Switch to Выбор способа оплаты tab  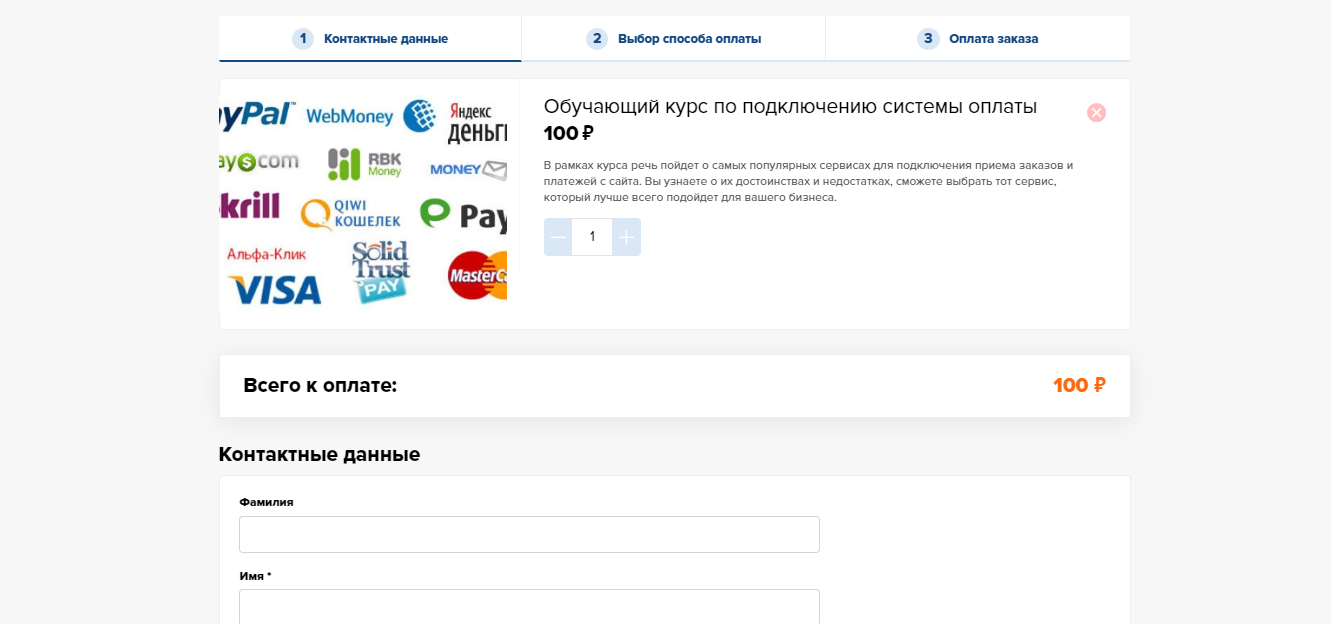coord(689,39)
